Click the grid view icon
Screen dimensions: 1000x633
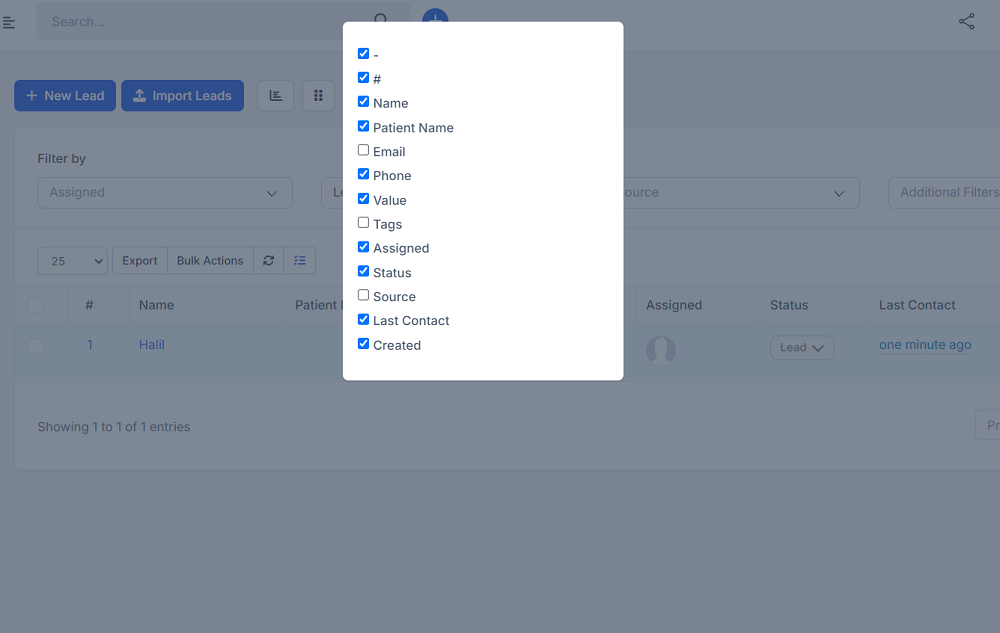click(x=318, y=95)
